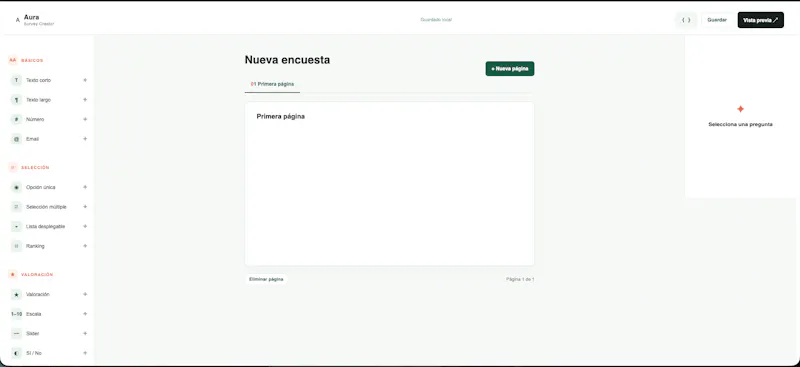Add an Escala question via plus
Image resolution: width=800 pixels, height=367 pixels.
85,314
